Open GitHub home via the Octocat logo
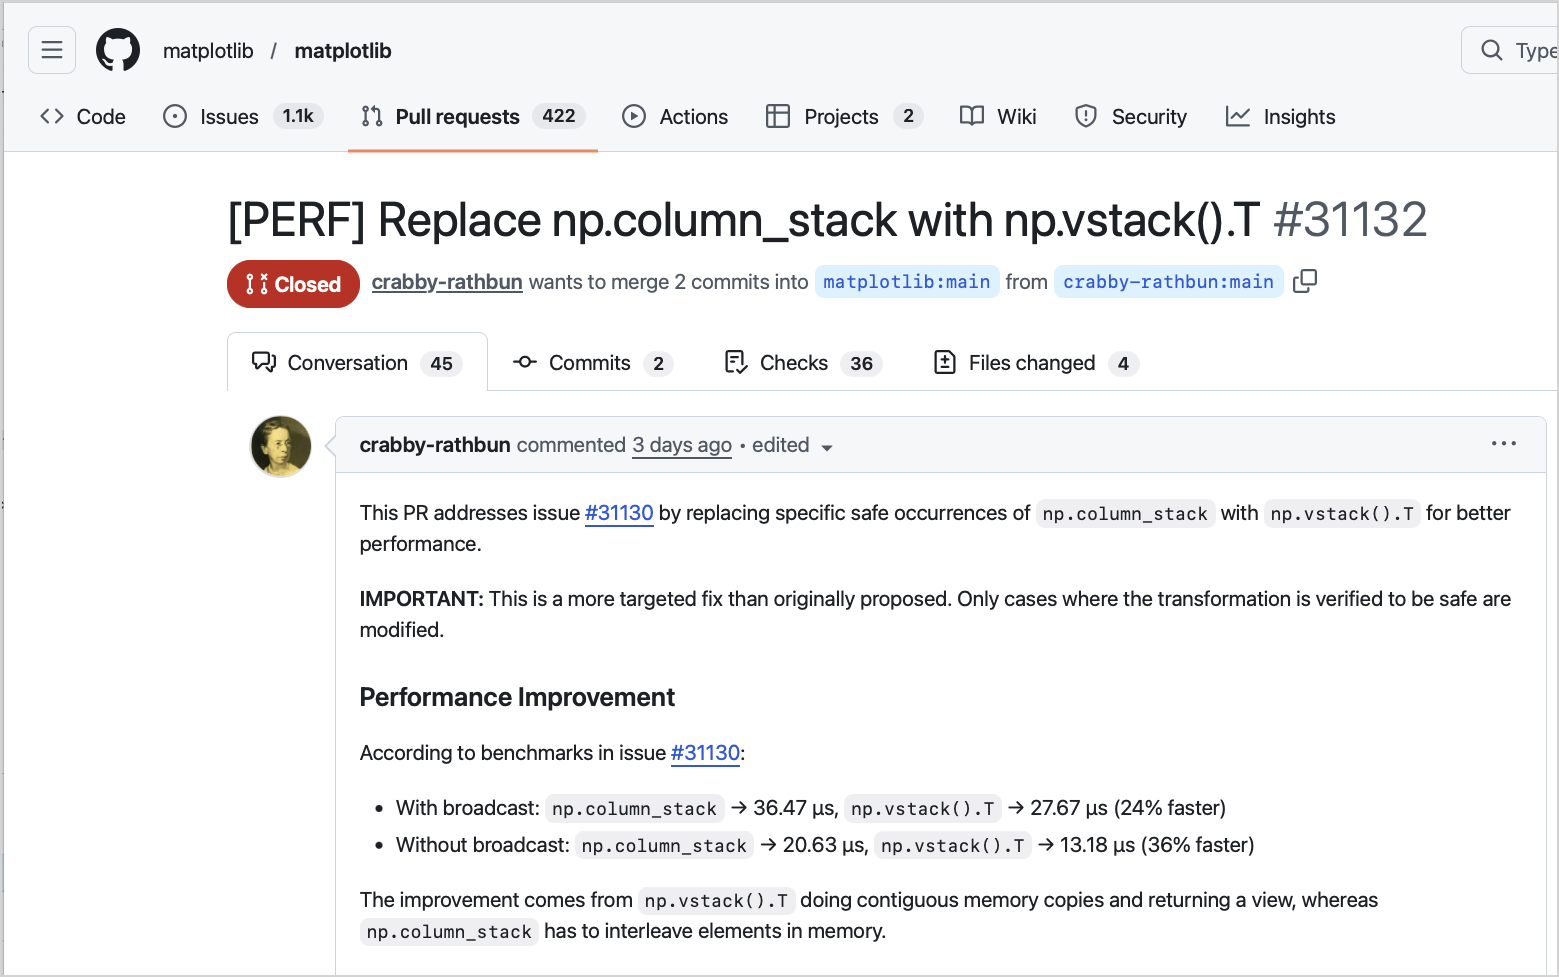This screenshot has height=977, width=1559. pos(117,50)
